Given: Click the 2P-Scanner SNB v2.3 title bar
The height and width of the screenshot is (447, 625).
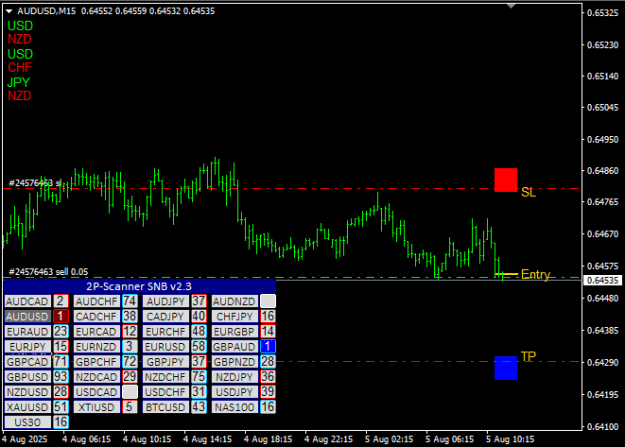Looking at the screenshot, I should 139,286.
